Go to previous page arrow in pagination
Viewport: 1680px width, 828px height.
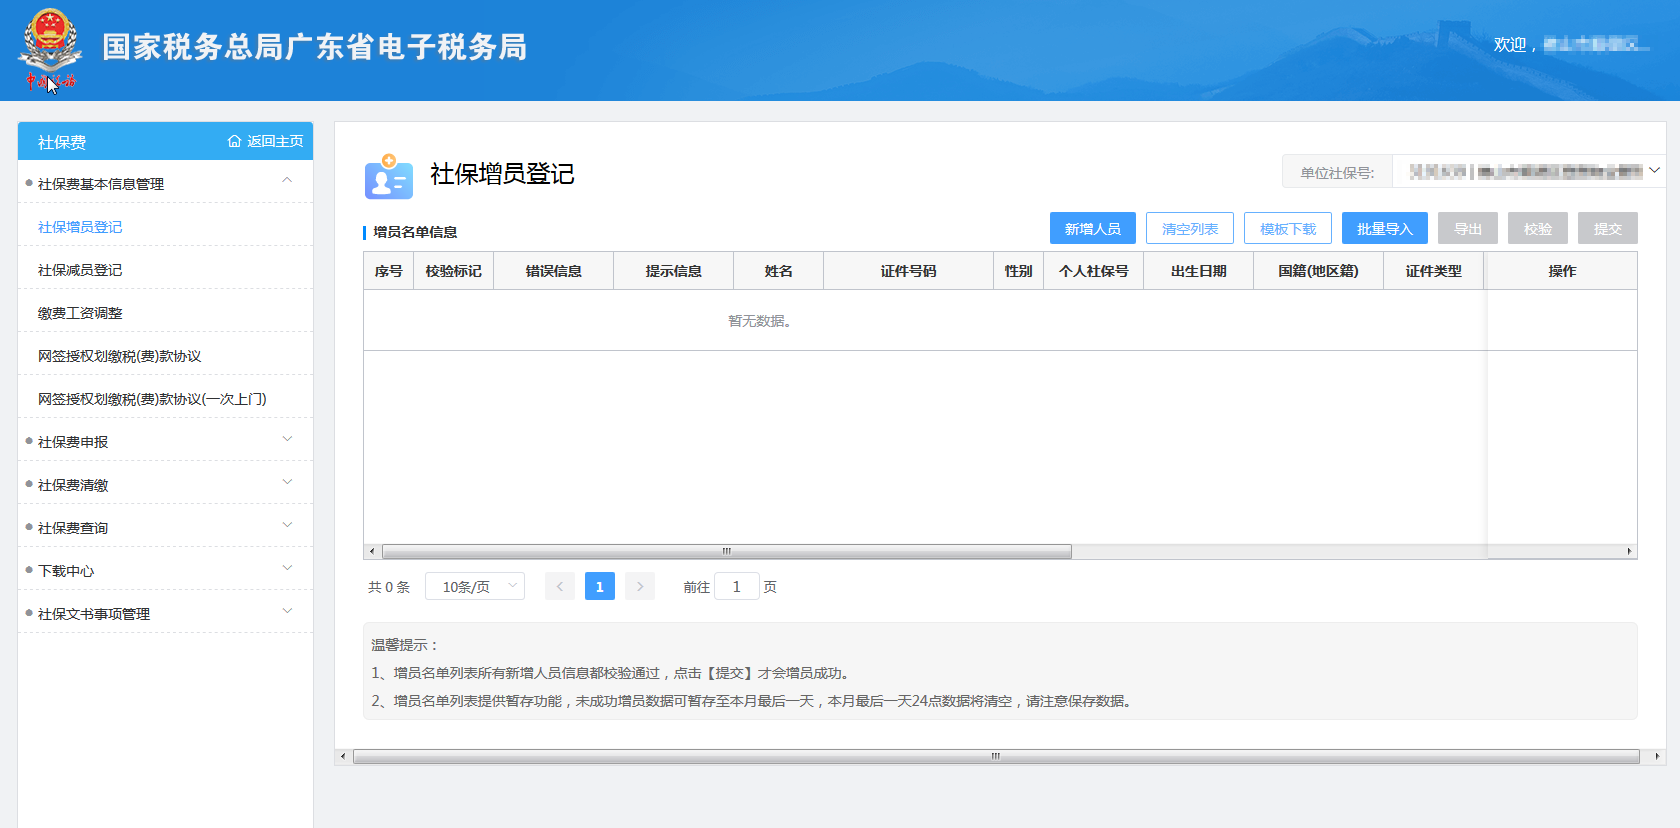pos(560,587)
